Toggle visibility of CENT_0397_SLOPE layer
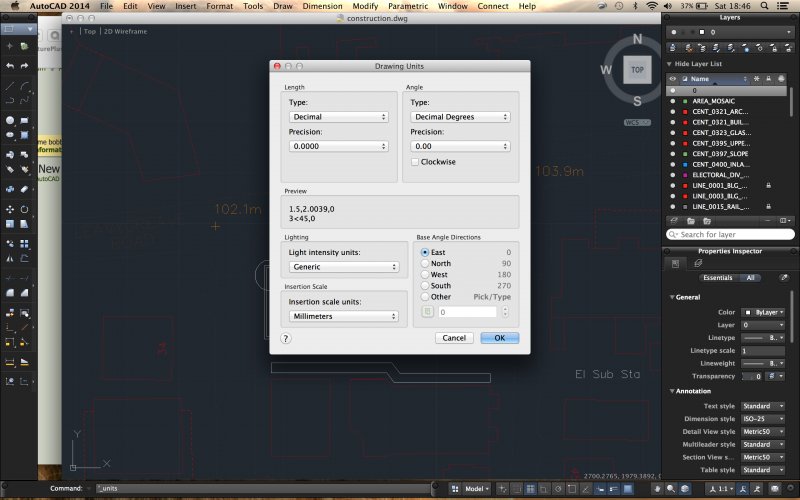 tap(672, 154)
